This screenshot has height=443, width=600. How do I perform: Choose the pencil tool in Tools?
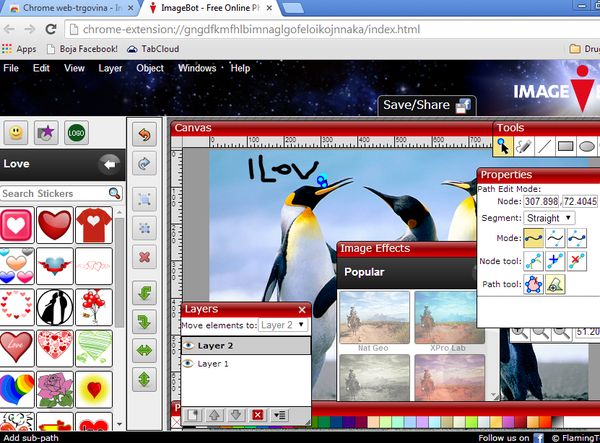tap(522, 146)
